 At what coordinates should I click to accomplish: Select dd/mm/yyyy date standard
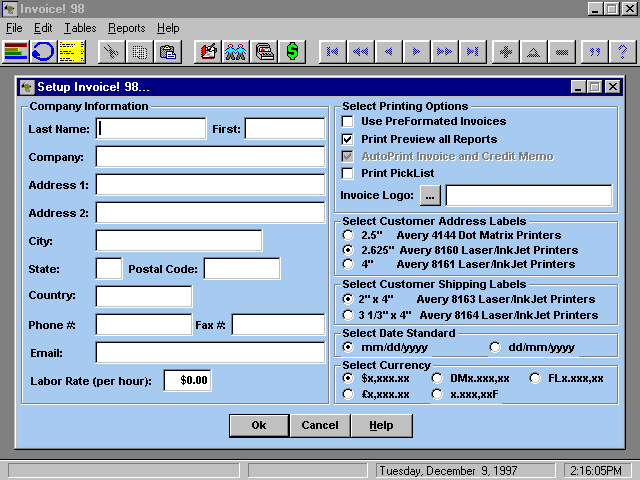(x=495, y=347)
